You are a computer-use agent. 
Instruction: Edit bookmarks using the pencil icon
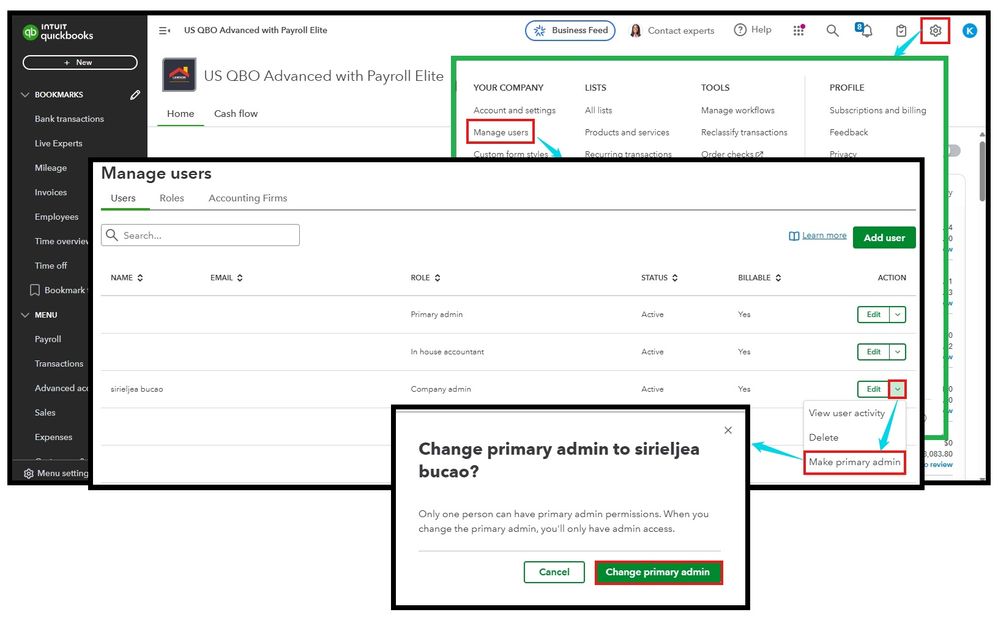pos(135,95)
